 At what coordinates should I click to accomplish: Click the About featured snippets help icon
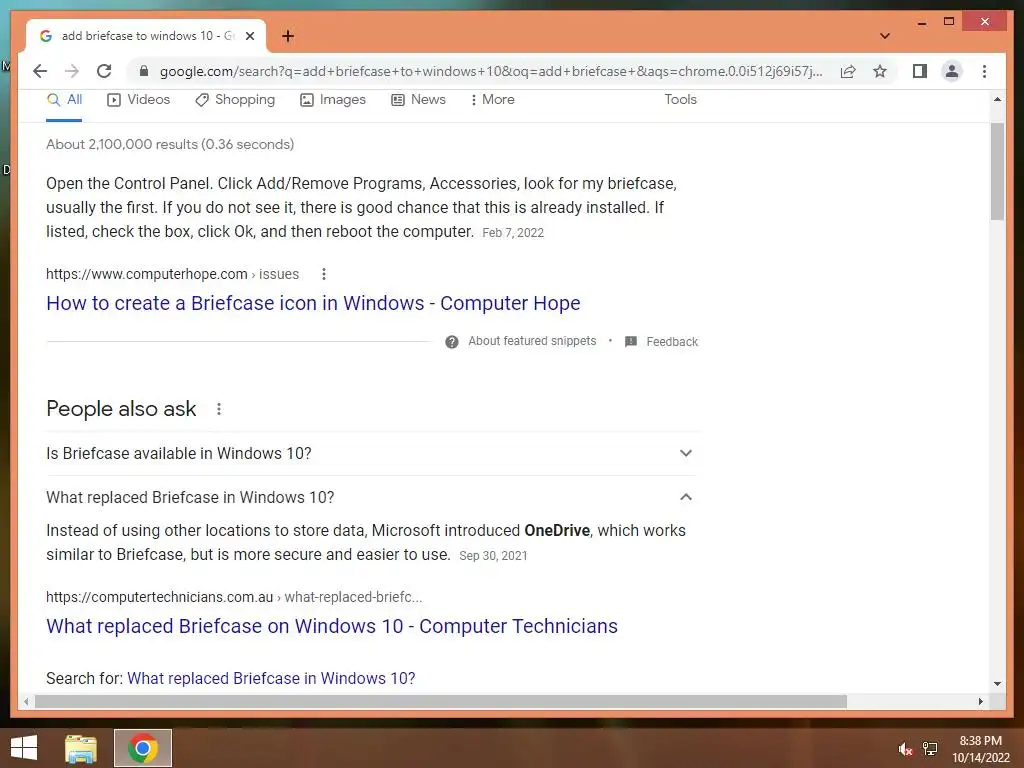[451, 342]
